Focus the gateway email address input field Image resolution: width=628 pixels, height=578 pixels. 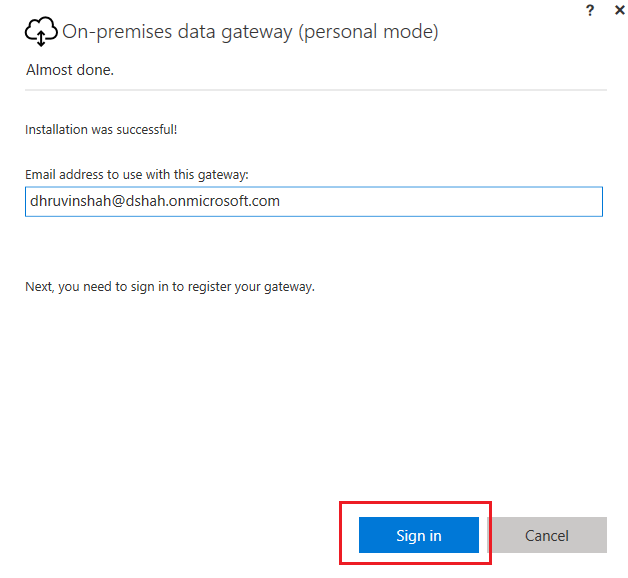click(x=314, y=201)
